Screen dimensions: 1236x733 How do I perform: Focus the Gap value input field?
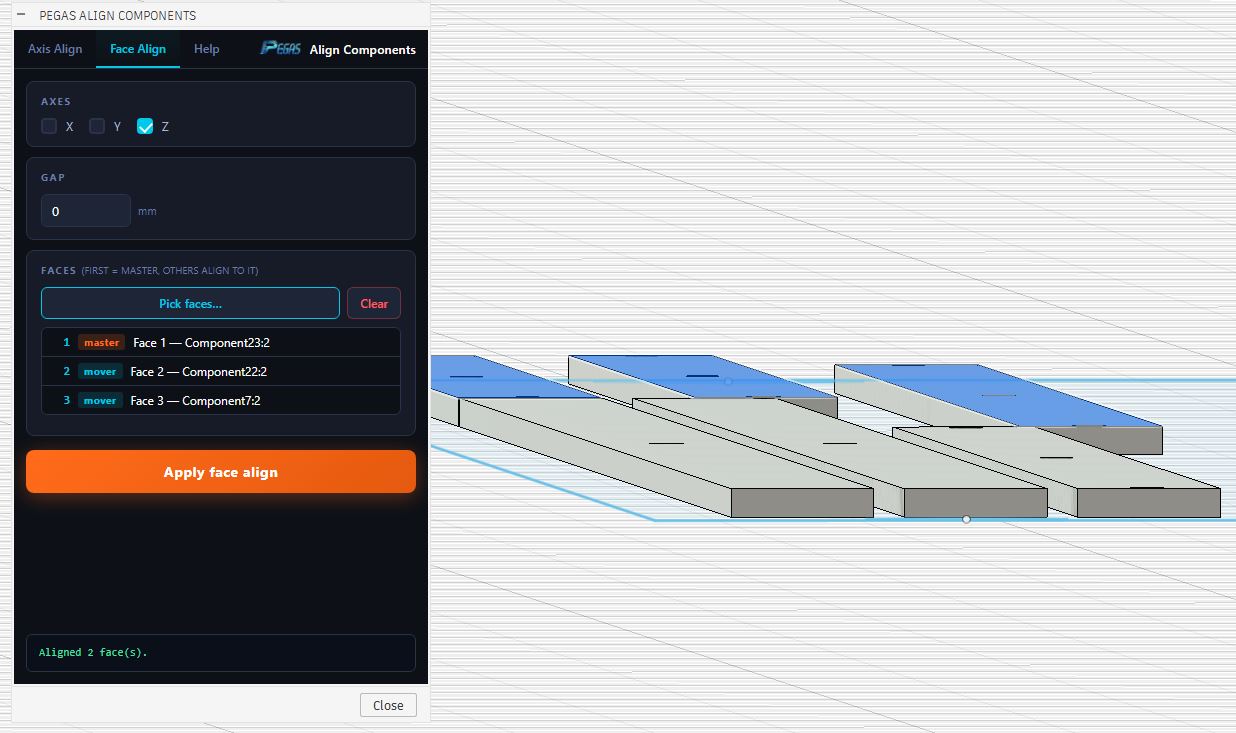click(86, 211)
